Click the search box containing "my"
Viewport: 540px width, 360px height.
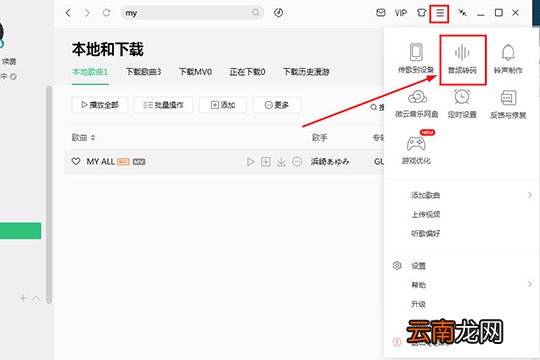coord(192,13)
